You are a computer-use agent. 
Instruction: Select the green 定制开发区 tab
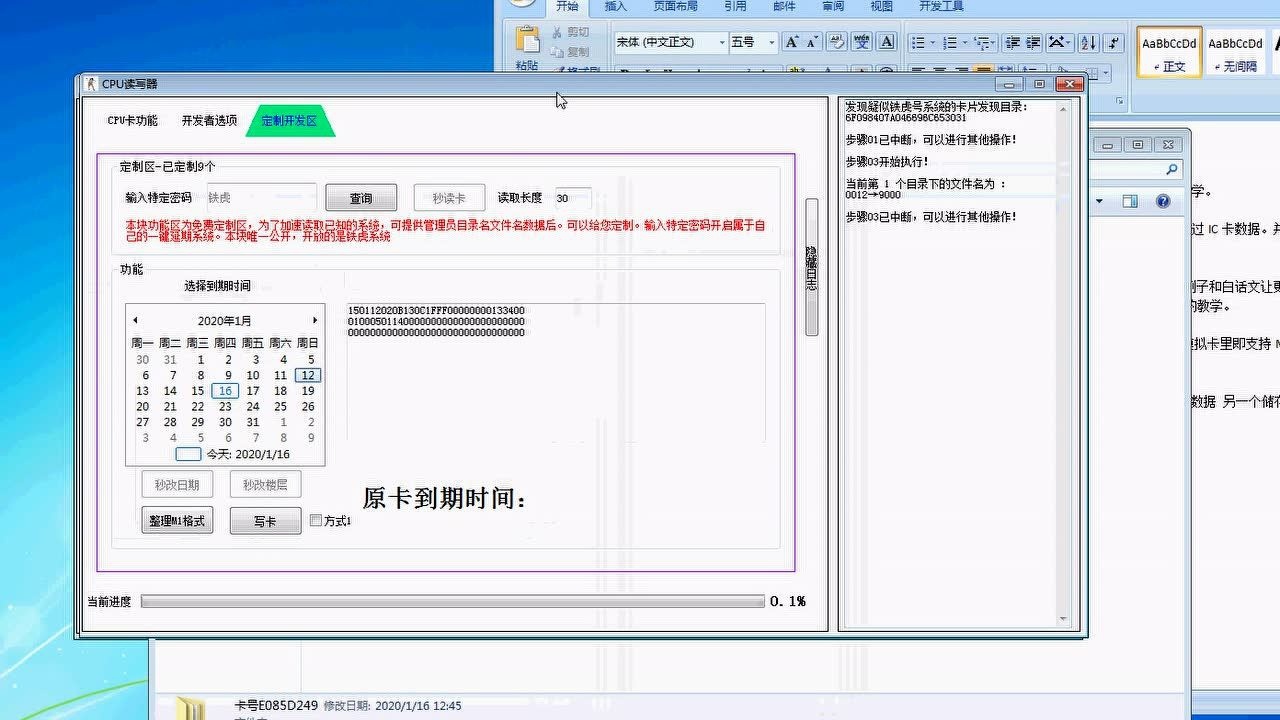[x=289, y=121]
